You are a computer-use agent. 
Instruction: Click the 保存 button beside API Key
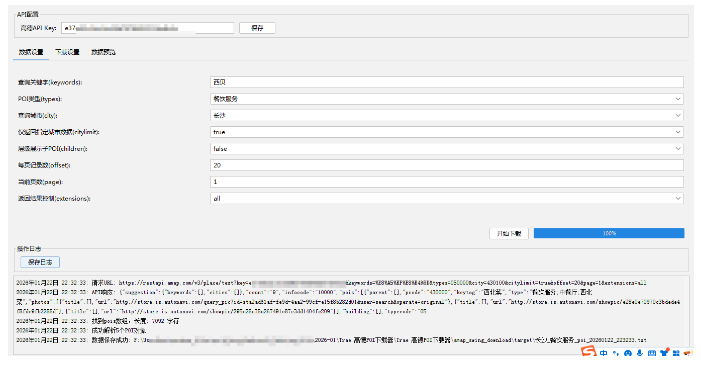[257, 28]
